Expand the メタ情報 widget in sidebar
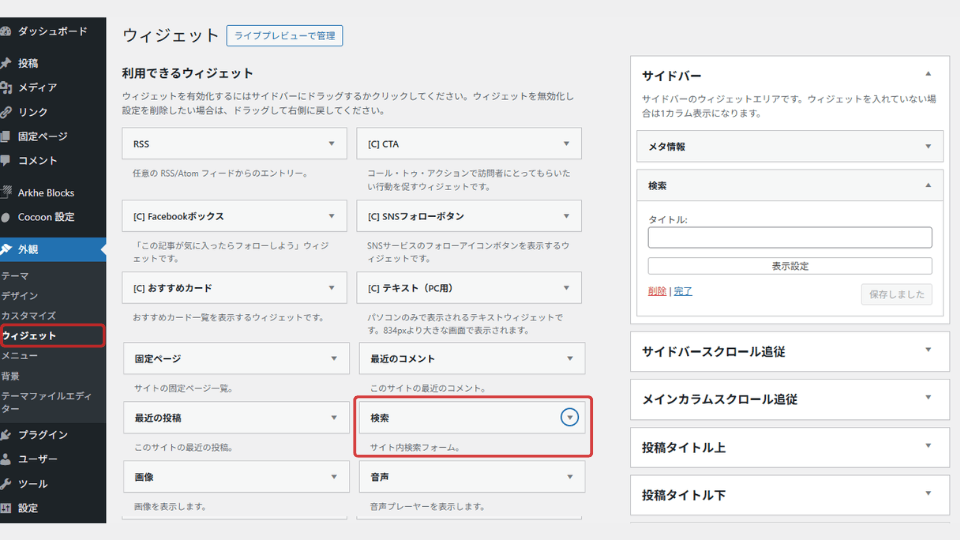960x540 pixels. pos(927,146)
